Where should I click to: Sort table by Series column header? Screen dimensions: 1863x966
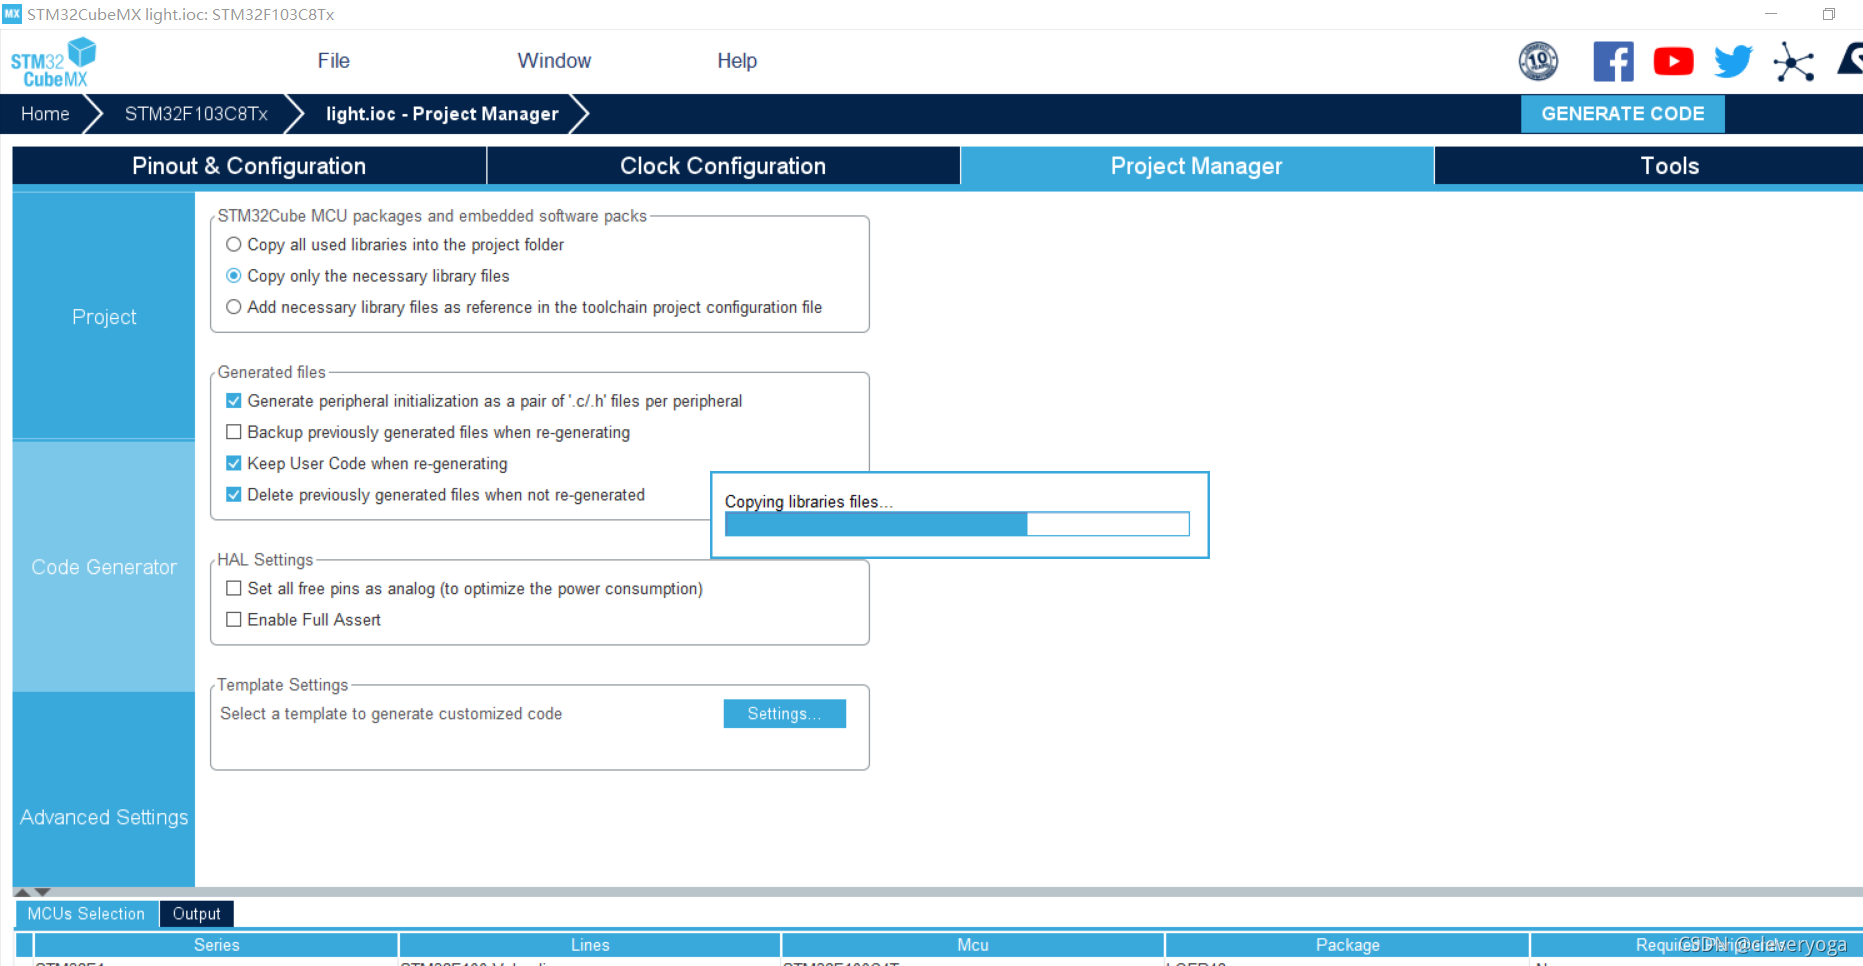pyautogui.click(x=216, y=945)
